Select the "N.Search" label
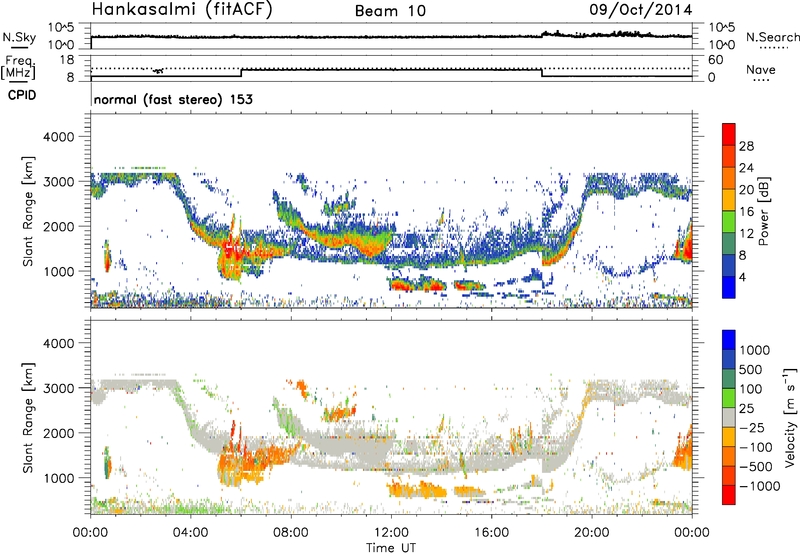The image size is (800, 554). pos(772,37)
